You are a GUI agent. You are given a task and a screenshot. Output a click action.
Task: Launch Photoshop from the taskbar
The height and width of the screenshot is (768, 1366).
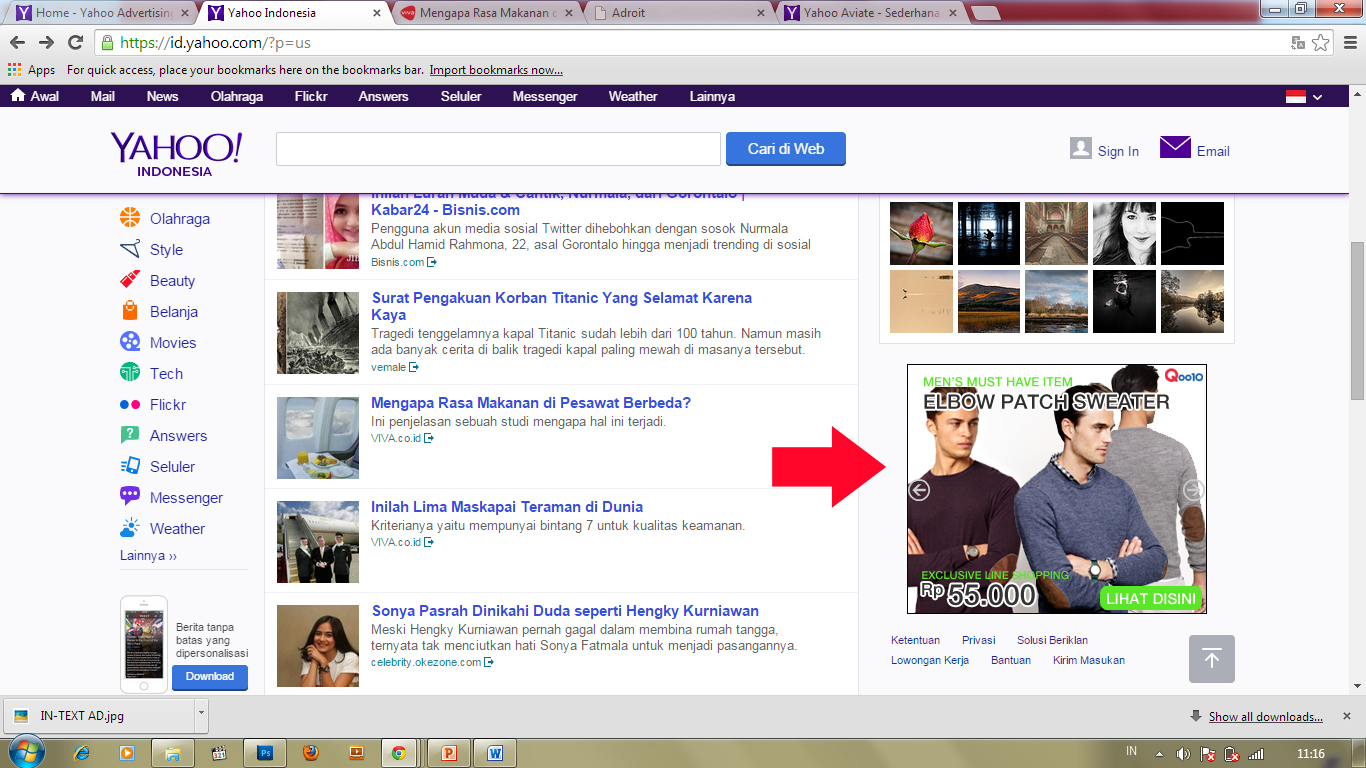coord(266,753)
